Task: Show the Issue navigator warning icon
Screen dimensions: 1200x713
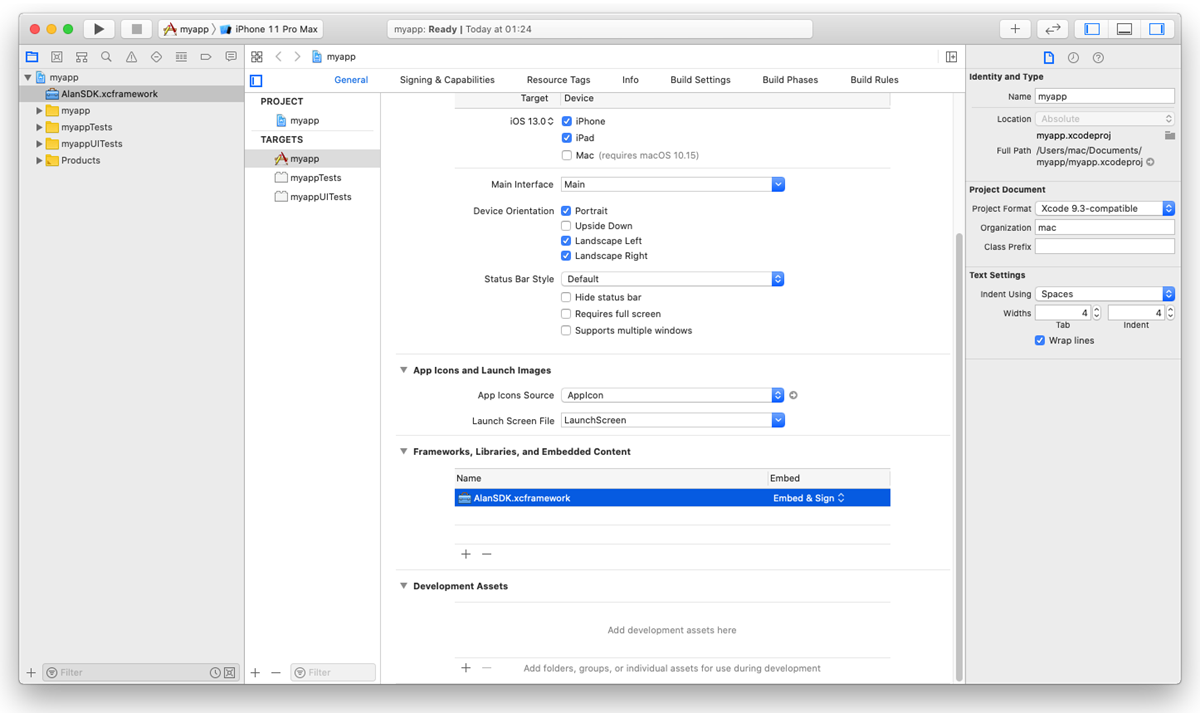Action: click(131, 57)
